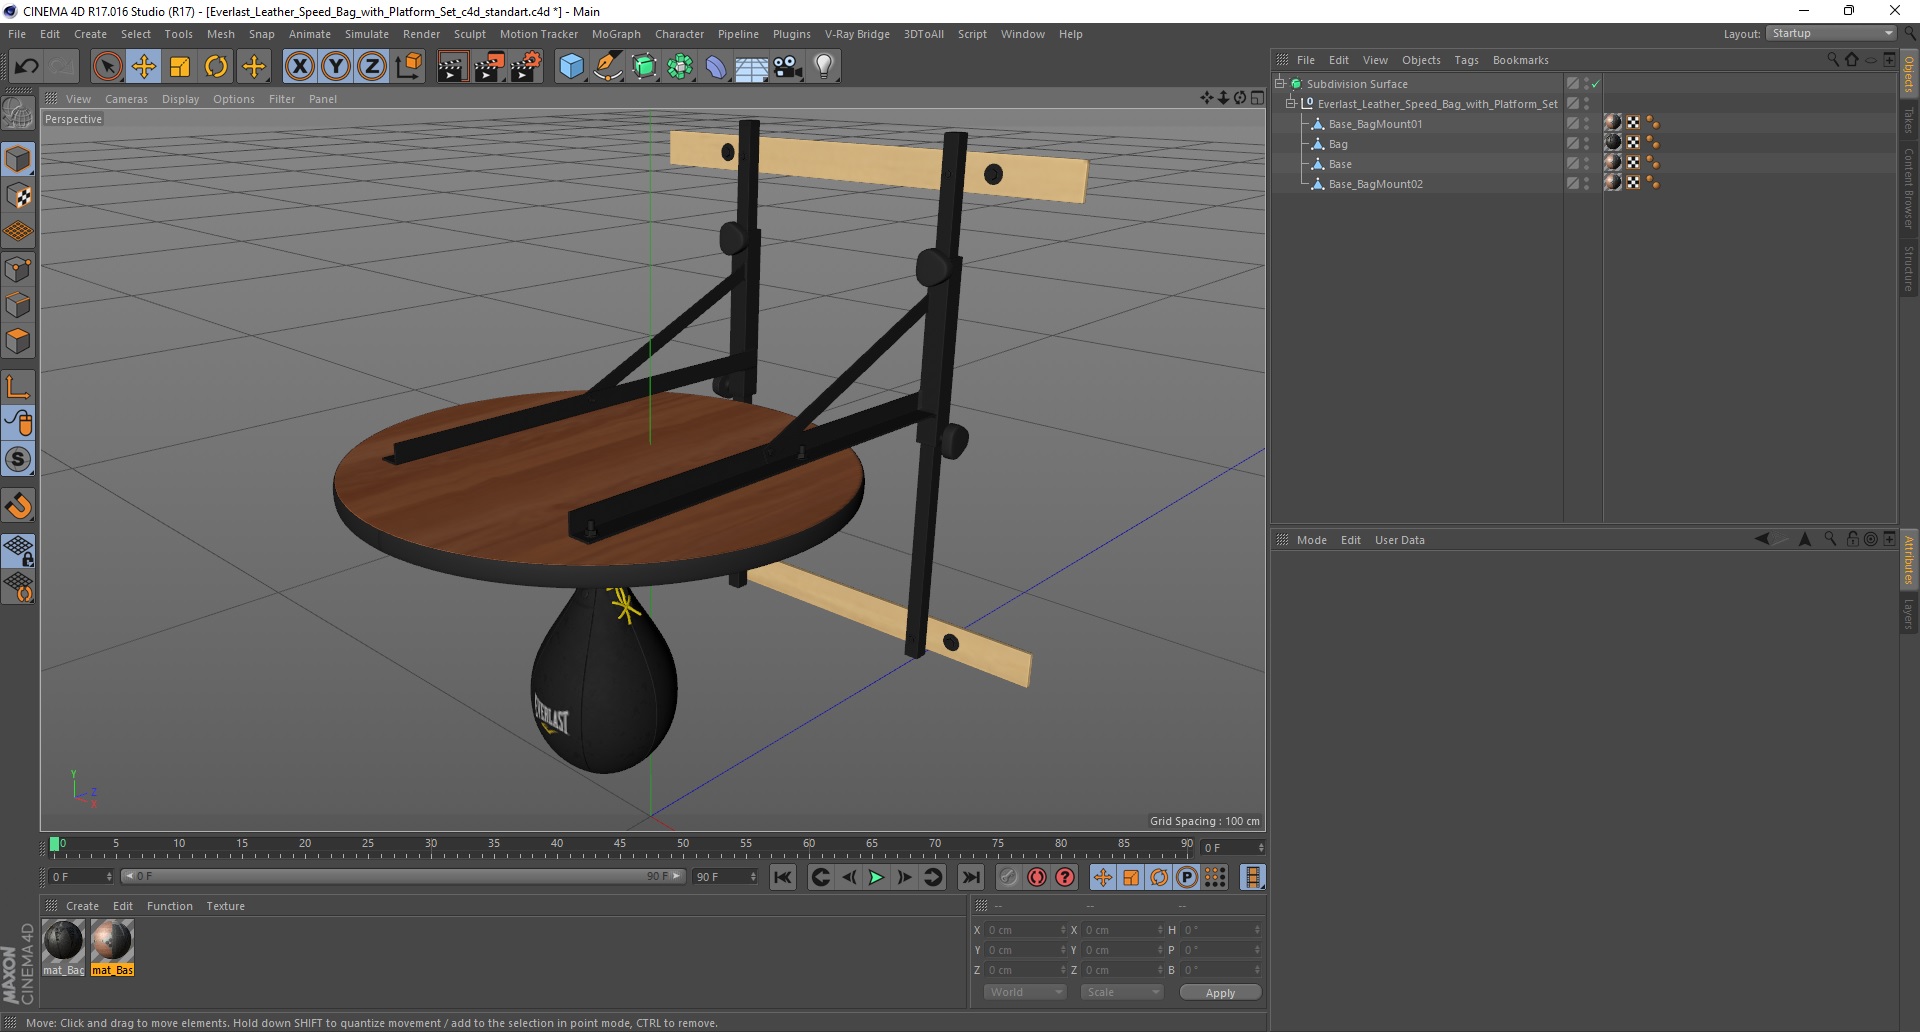Toggle the coordinate system icon
Image resolution: width=1920 pixels, height=1032 pixels.
408,66
